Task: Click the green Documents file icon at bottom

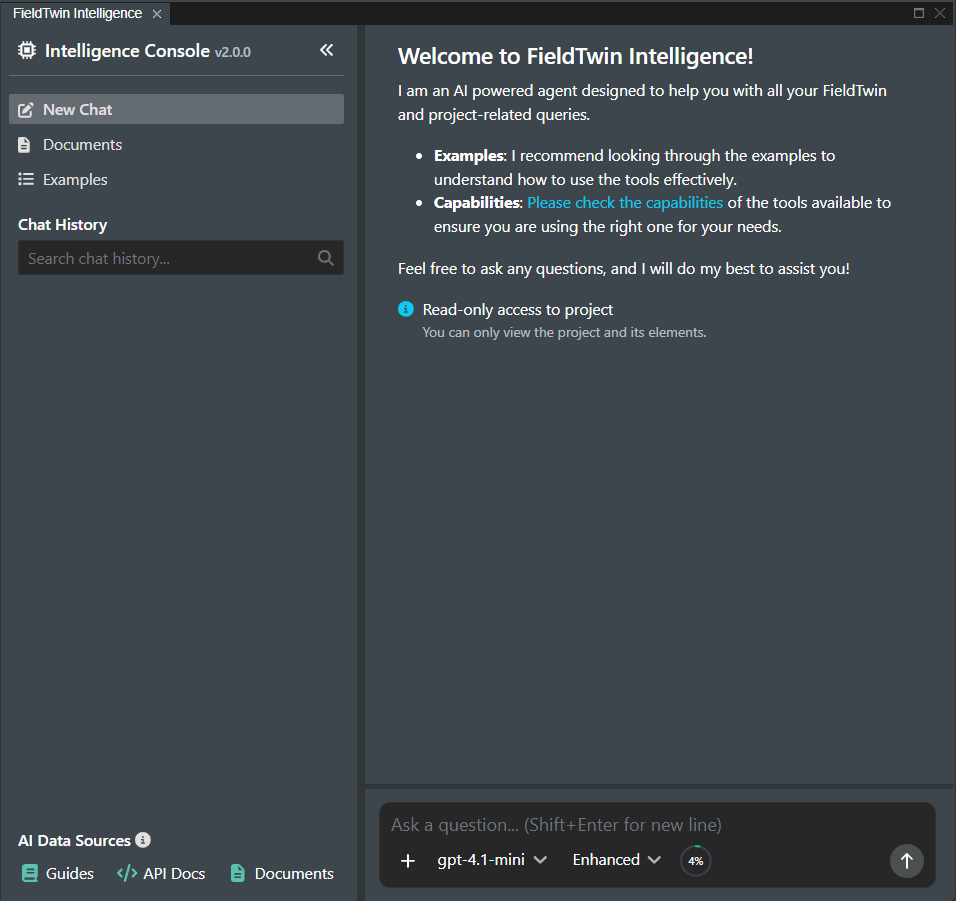Action: [238, 874]
